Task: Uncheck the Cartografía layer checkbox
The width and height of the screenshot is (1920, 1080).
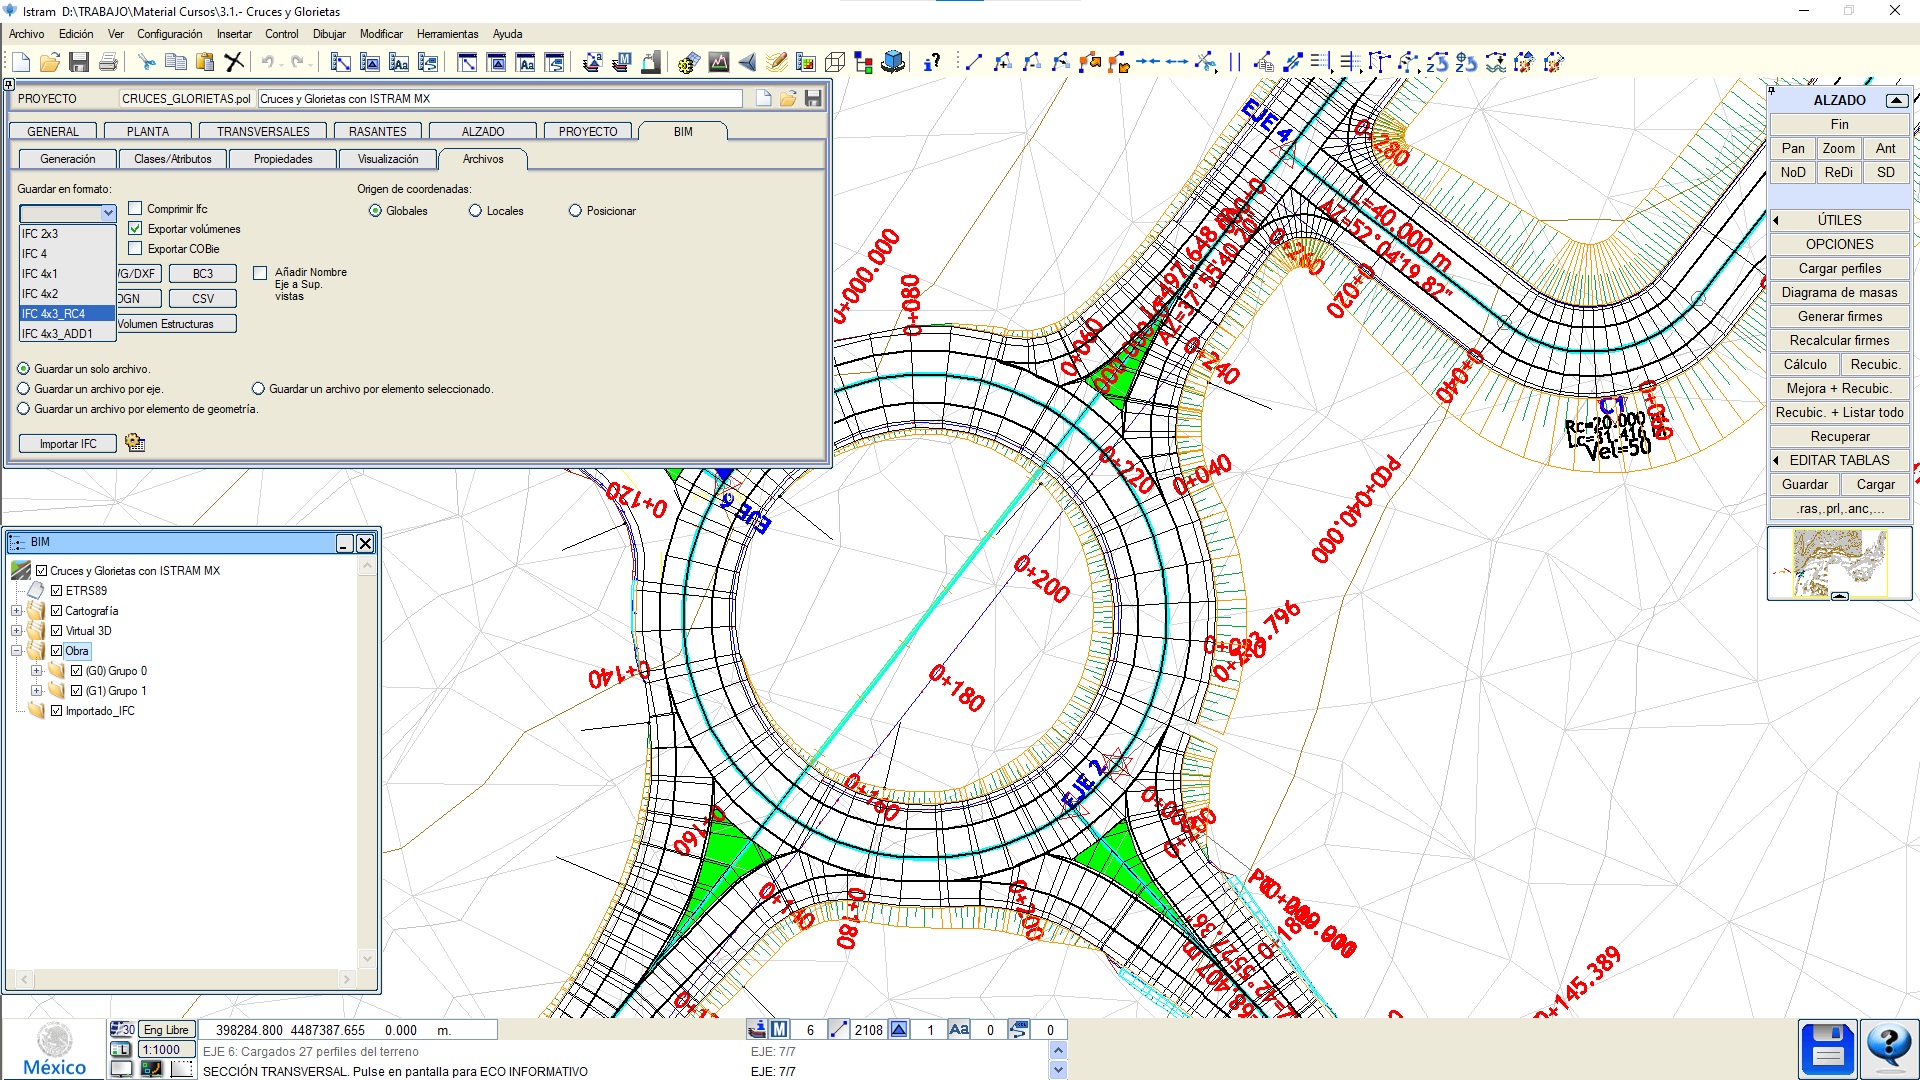Action: (57, 611)
